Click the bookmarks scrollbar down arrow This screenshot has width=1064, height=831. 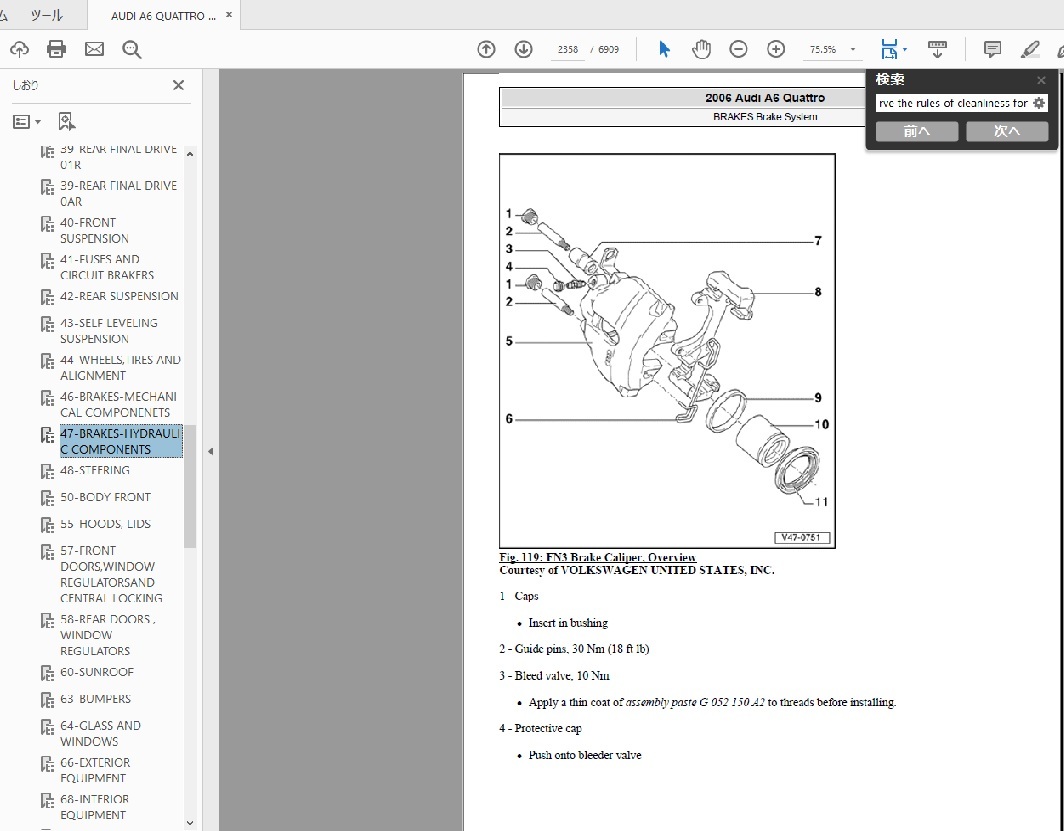tap(190, 823)
